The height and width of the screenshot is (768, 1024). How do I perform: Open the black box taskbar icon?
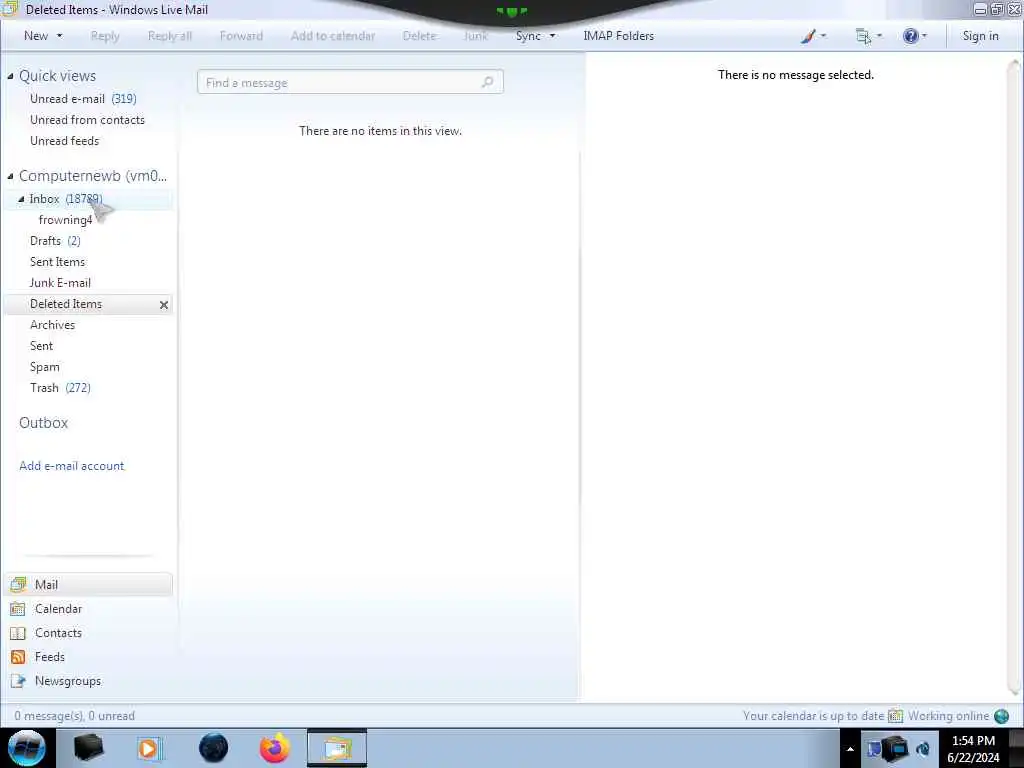88,748
